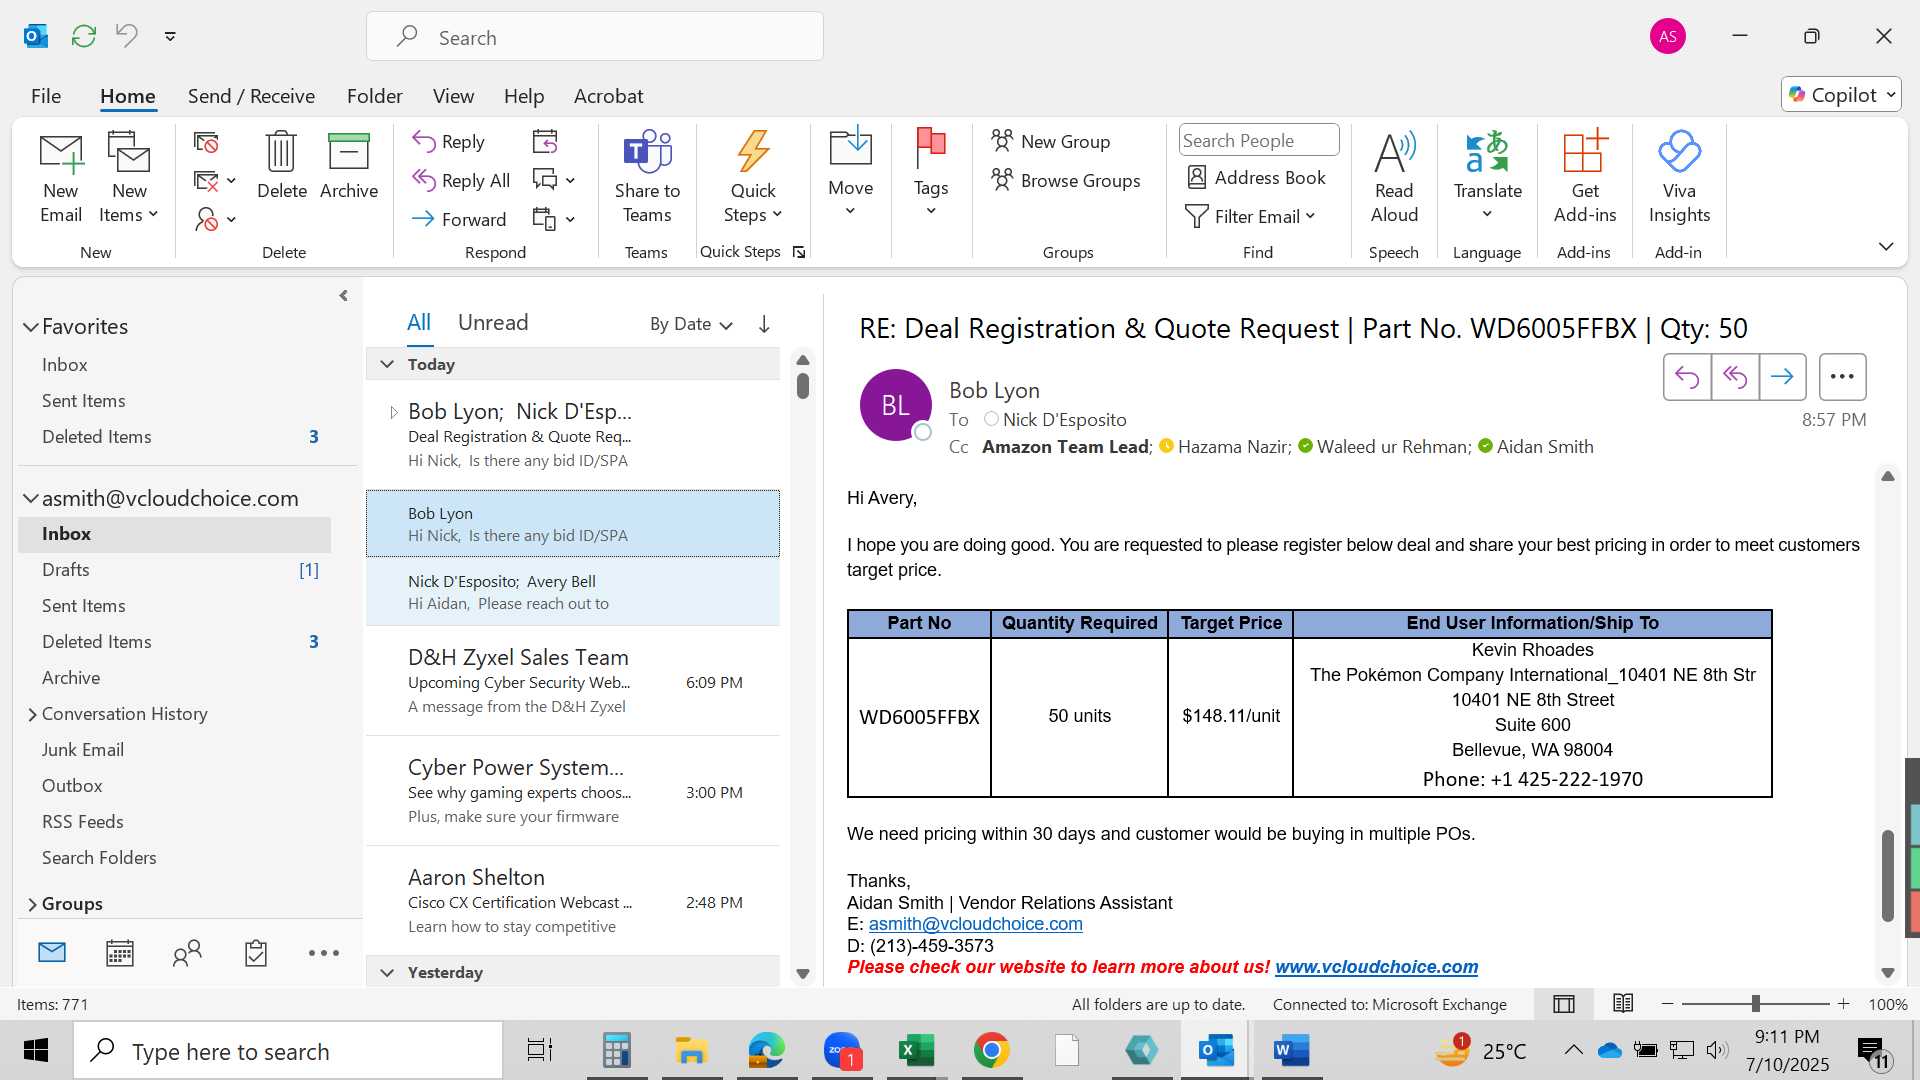1920x1080 pixels.
Task: Switch to Tasks view
Action: (256, 953)
